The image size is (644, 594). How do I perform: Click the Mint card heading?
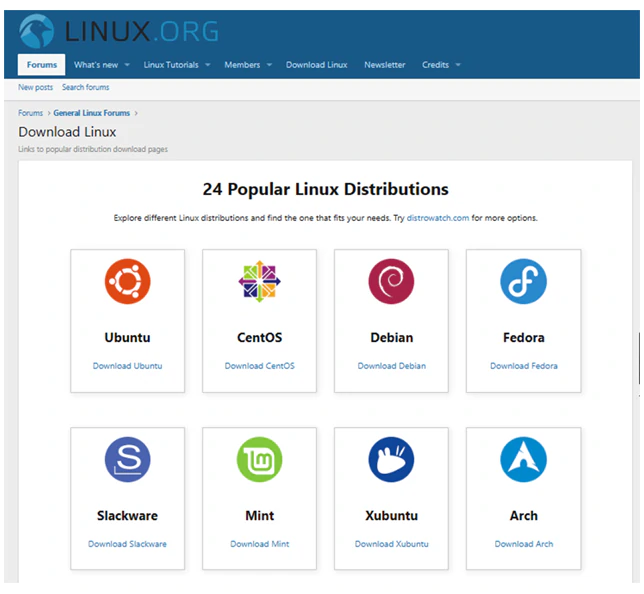pyautogui.click(x=260, y=516)
